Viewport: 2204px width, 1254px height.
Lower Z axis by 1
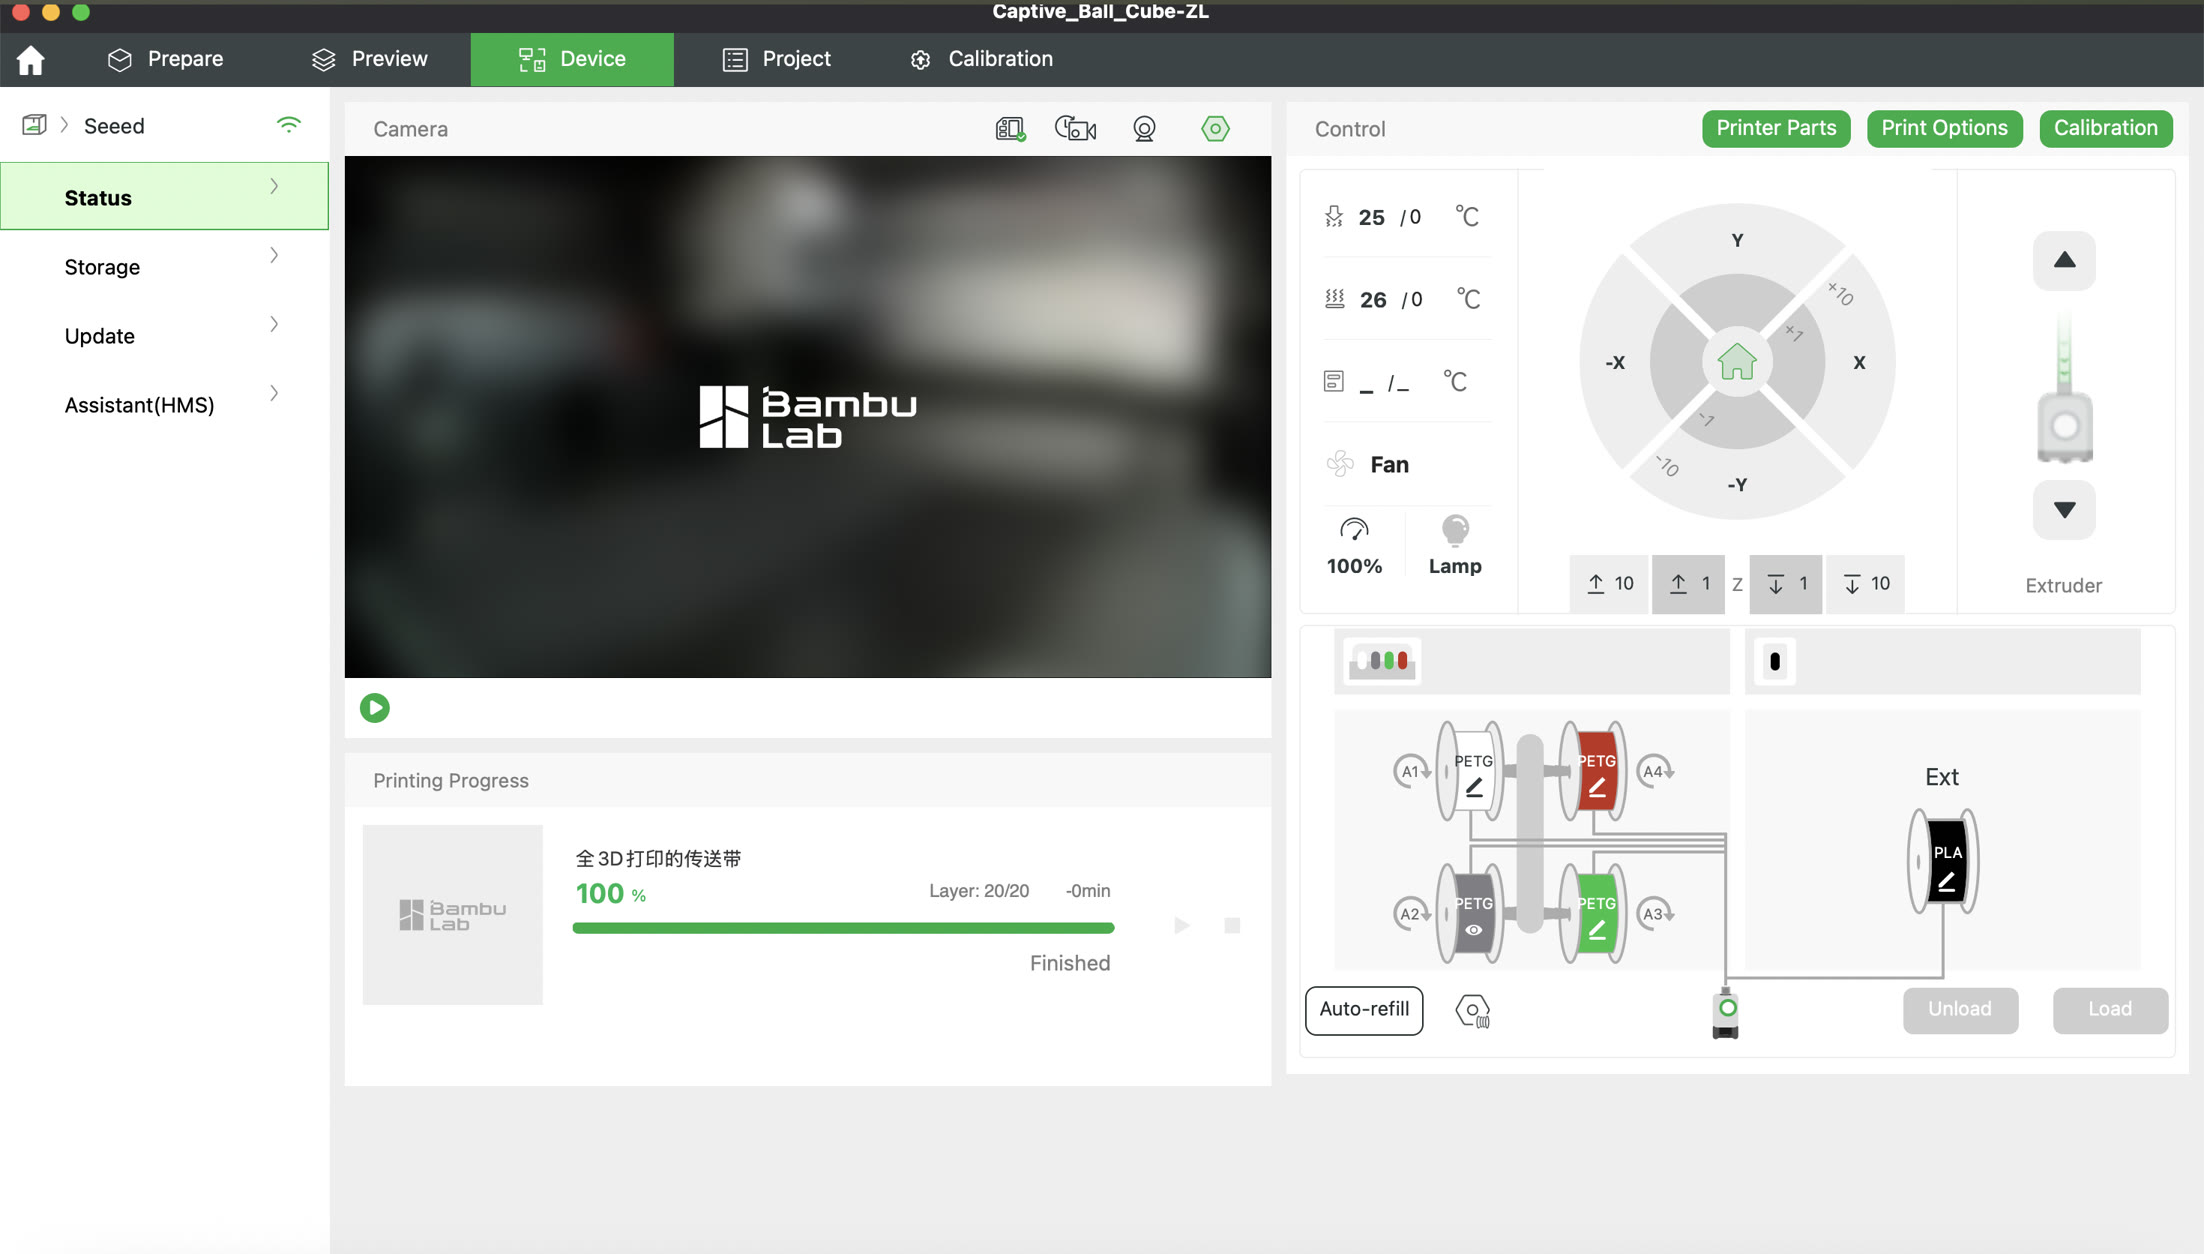coord(1786,584)
